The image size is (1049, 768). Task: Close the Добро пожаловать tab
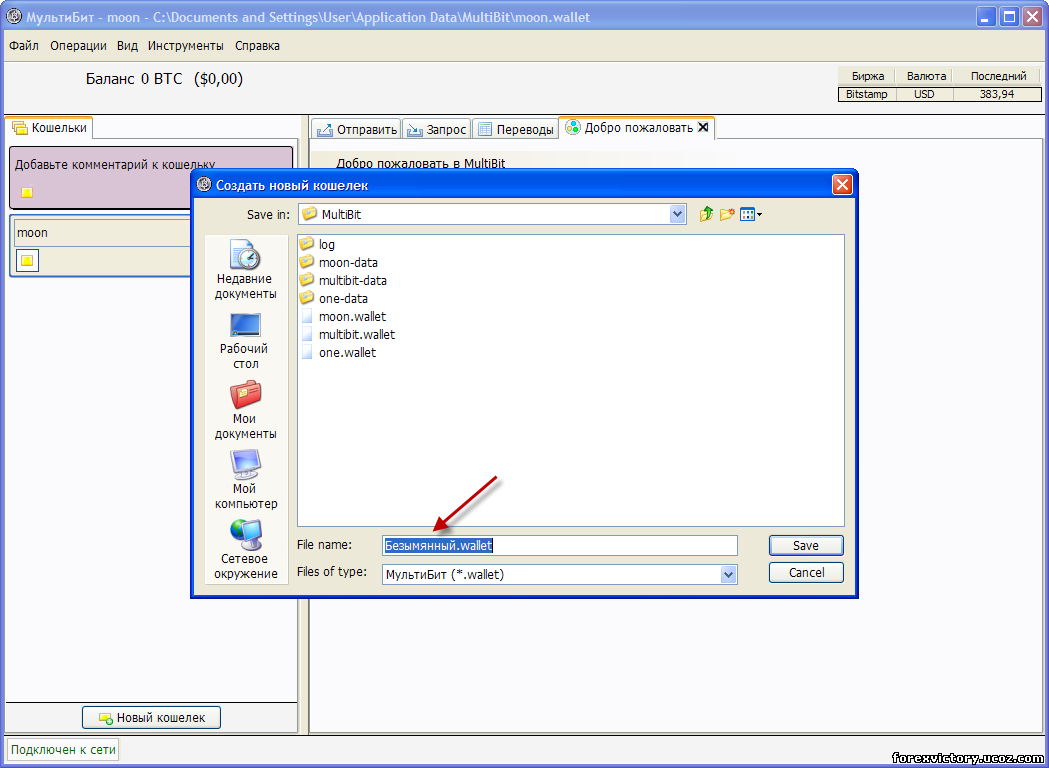702,126
